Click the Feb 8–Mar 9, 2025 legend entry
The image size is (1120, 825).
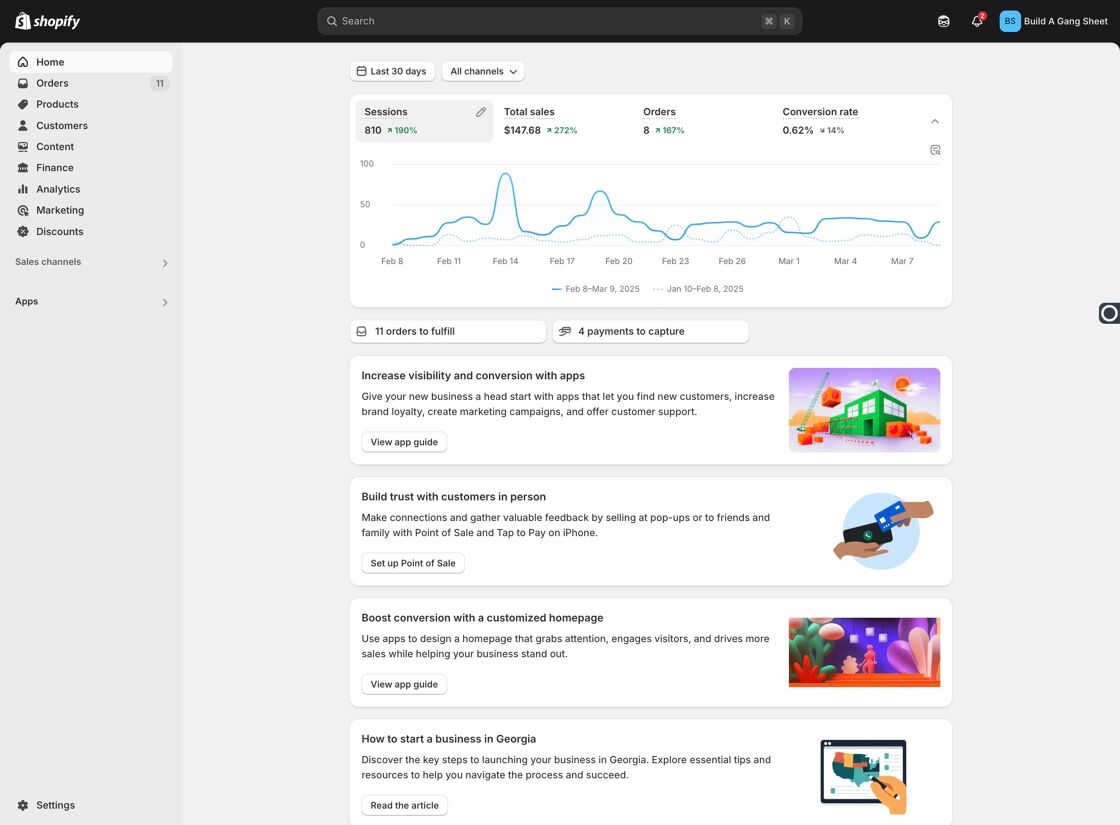tap(596, 289)
